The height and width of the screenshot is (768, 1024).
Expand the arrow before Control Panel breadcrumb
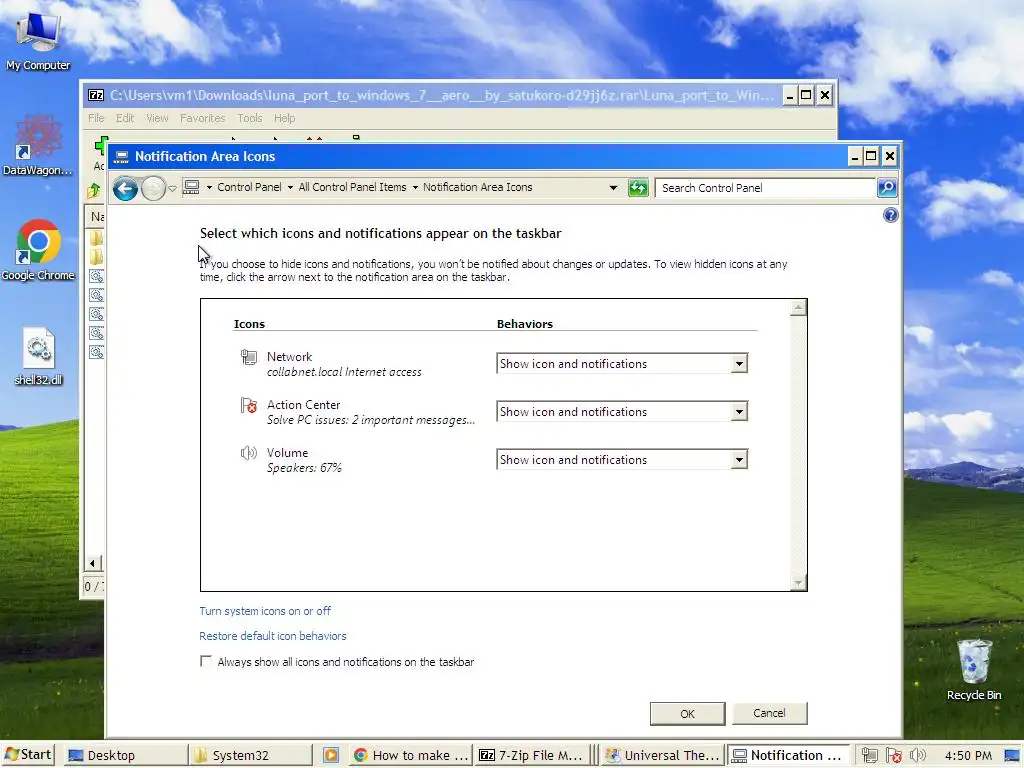coord(210,187)
